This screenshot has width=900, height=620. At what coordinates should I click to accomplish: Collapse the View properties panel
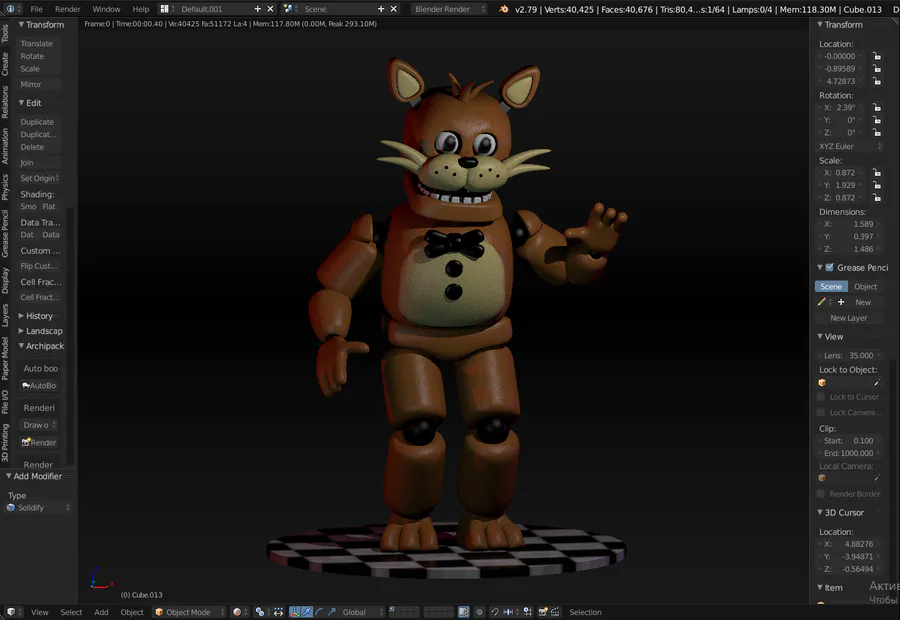coord(830,336)
